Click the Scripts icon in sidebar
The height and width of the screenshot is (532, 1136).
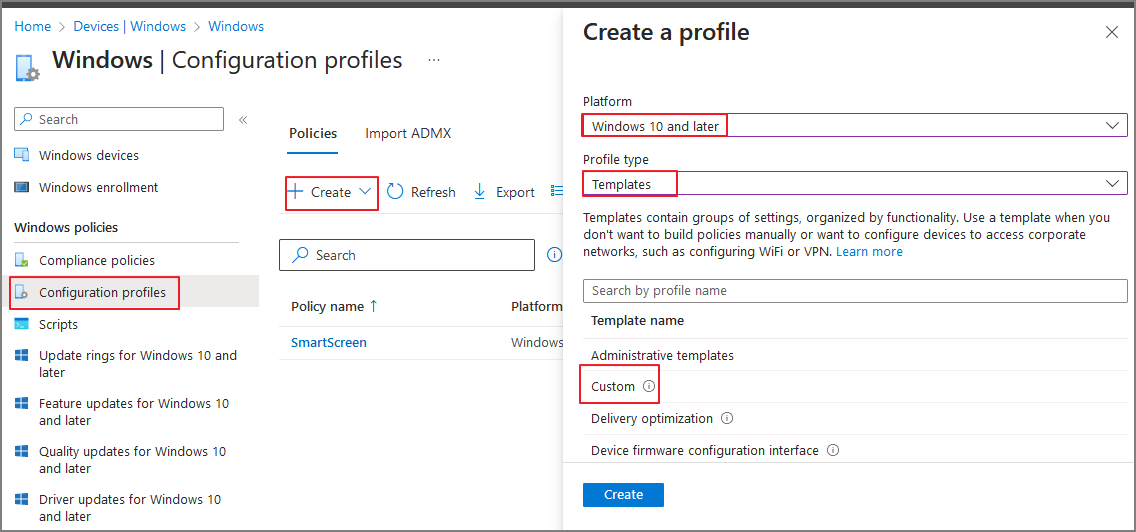click(22, 324)
